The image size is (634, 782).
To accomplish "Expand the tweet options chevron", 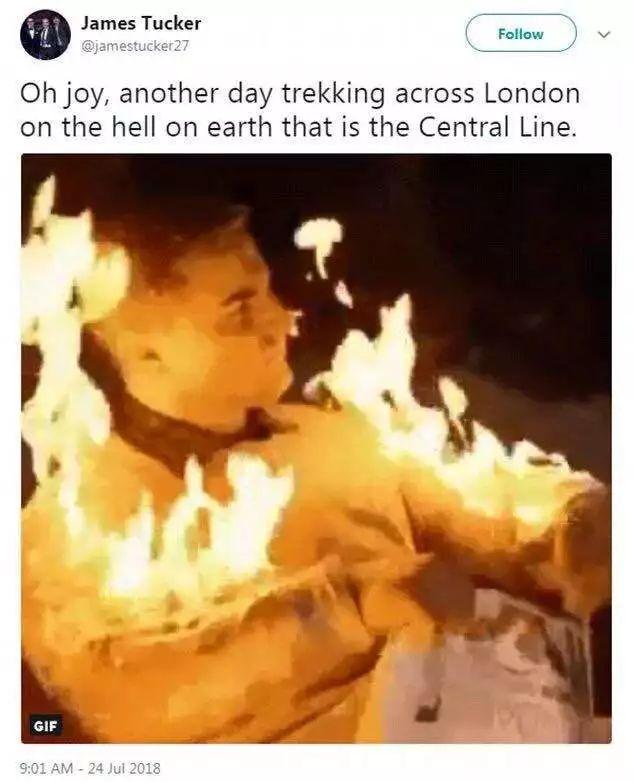I will pyautogui.click(x=604, y=34).
